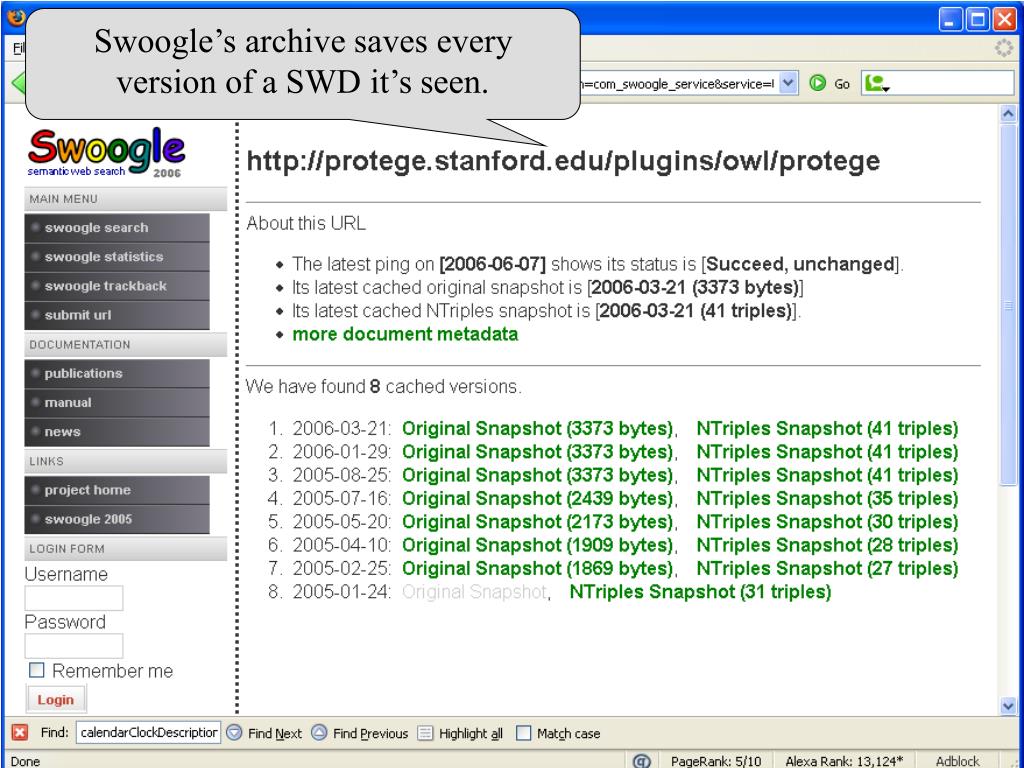The width and height of the screenshot is (1024, 768).
Task: Click the Login button
Action: point(56,699)
